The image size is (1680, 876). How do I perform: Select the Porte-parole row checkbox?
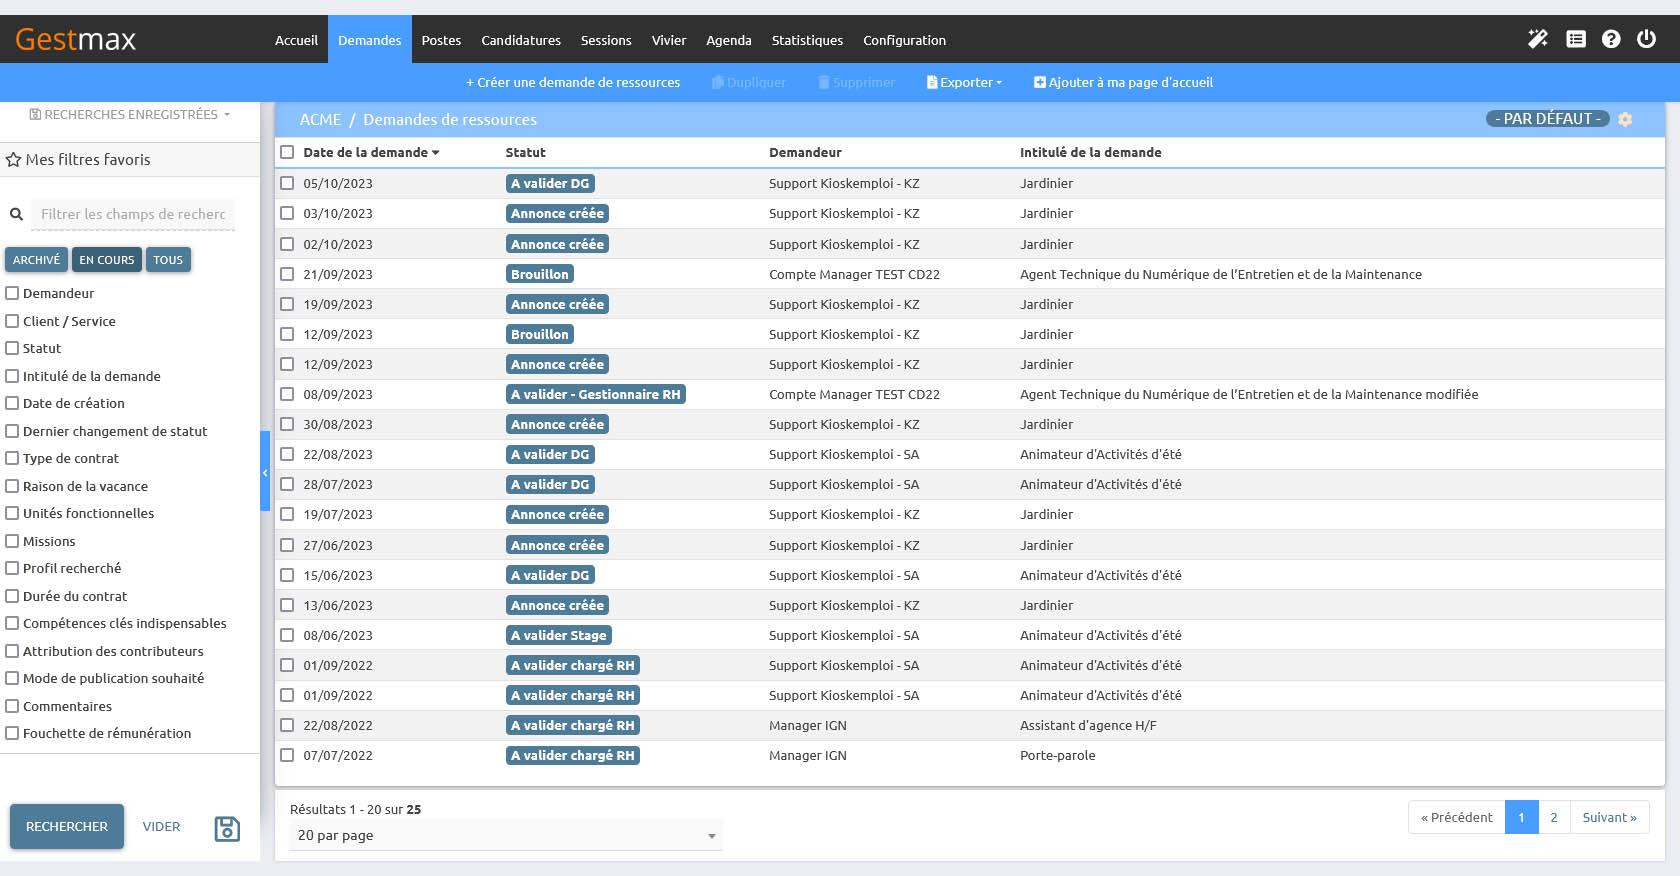[x=287, y=755]
